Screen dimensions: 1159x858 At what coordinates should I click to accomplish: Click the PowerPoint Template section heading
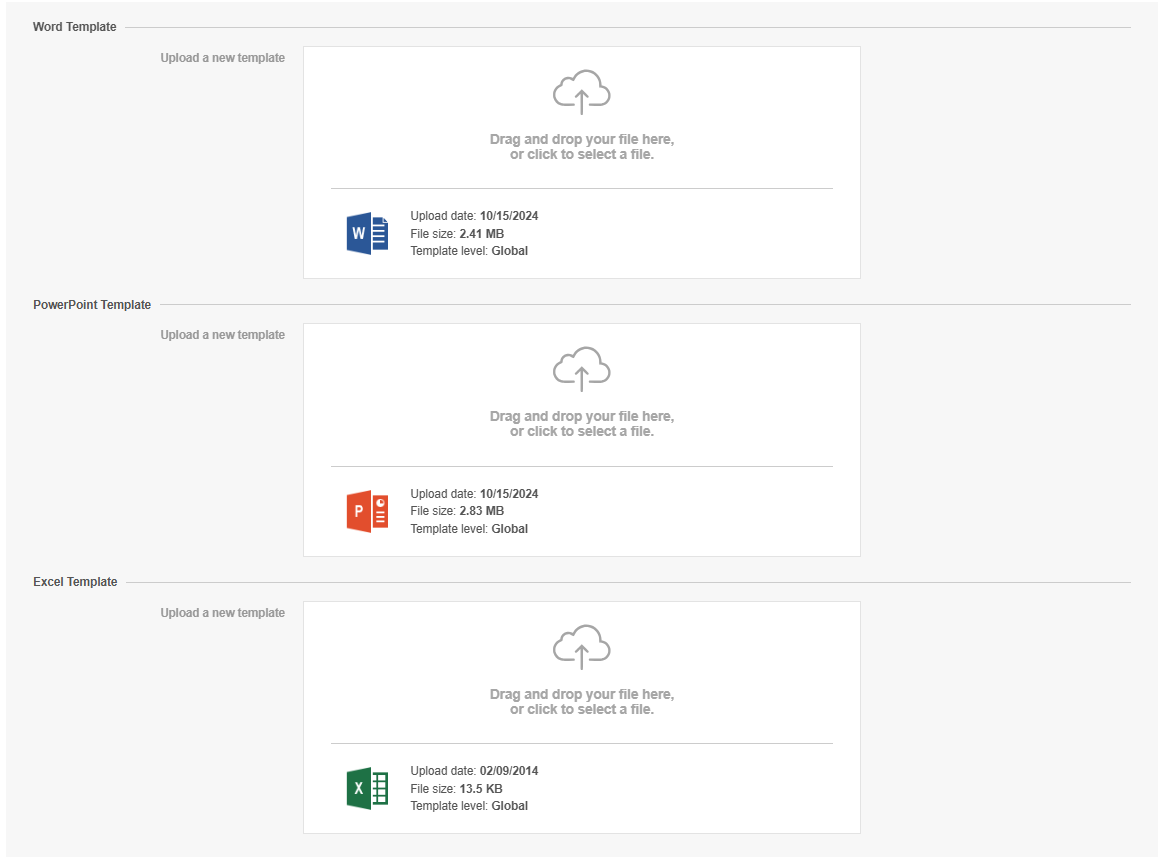pyautogui.click(x=92, y=305)
